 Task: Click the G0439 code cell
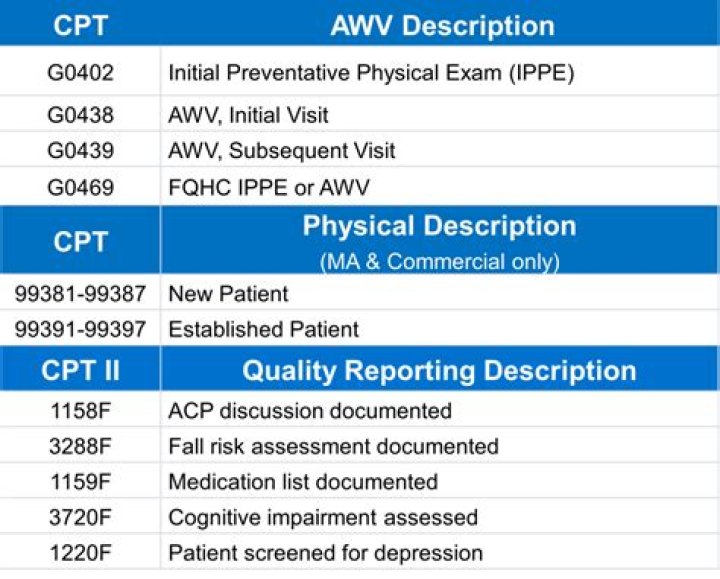pyautogui.click(x=80, y=151)
